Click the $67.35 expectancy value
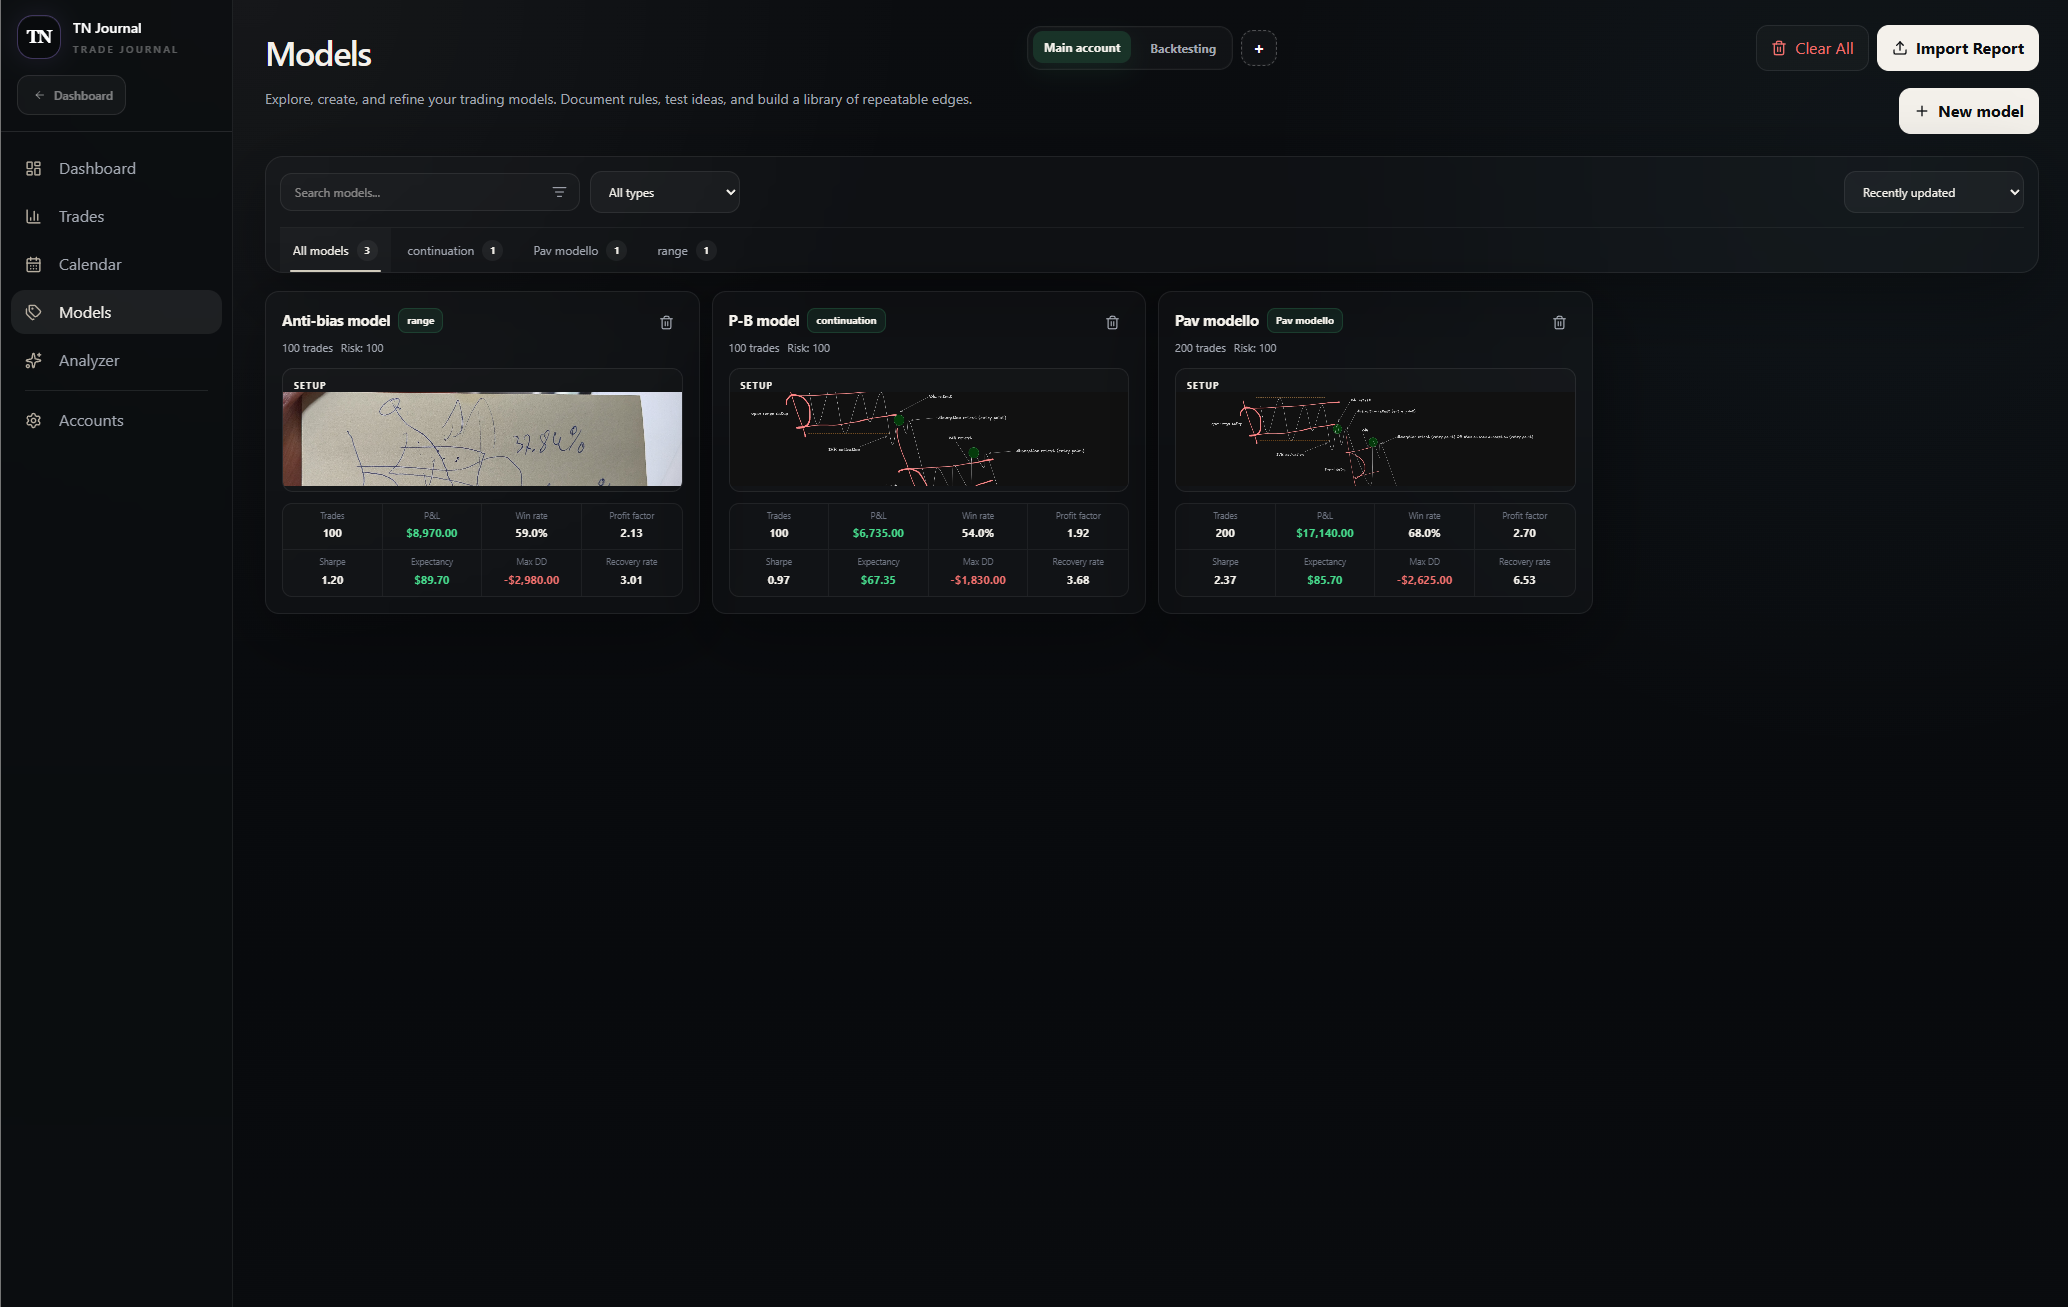 tap(878, 580)
